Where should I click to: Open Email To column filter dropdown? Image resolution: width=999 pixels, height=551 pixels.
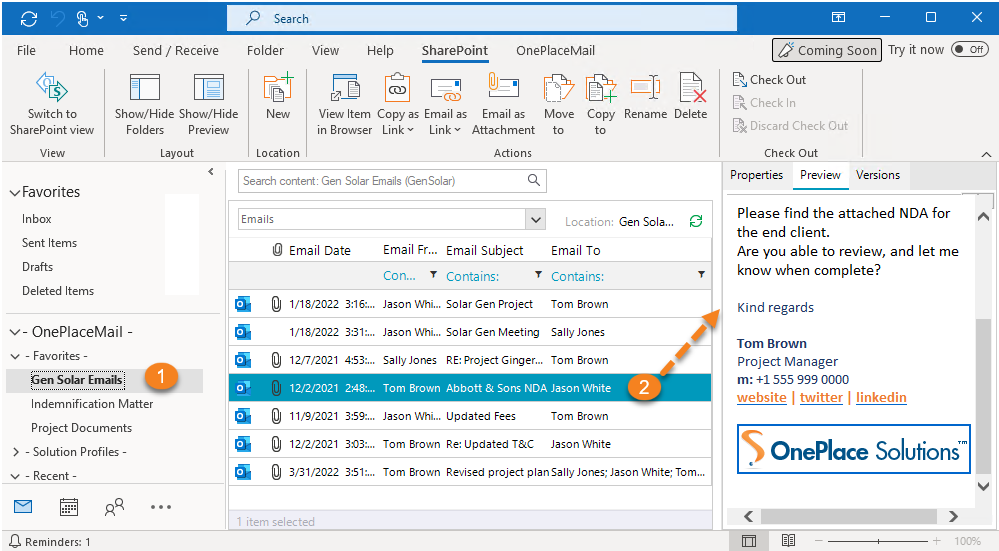tap(701, 275)
